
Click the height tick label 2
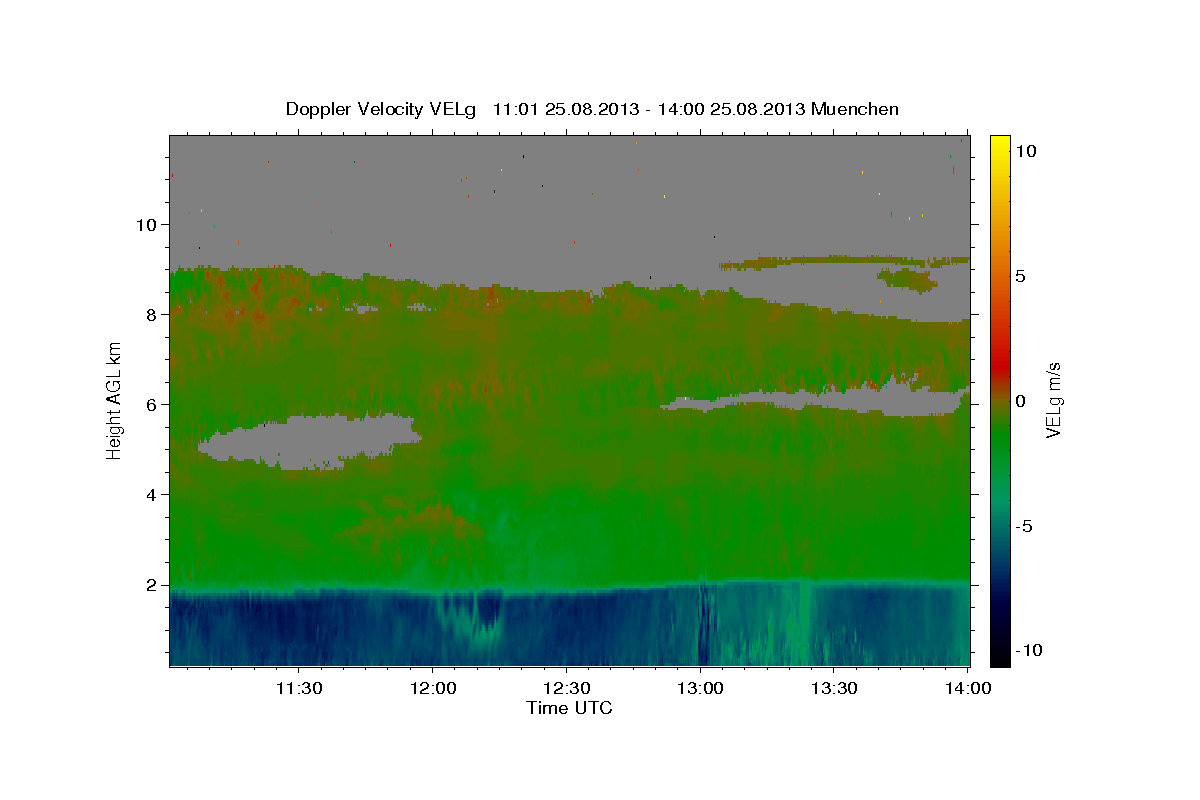pos(152,584)
